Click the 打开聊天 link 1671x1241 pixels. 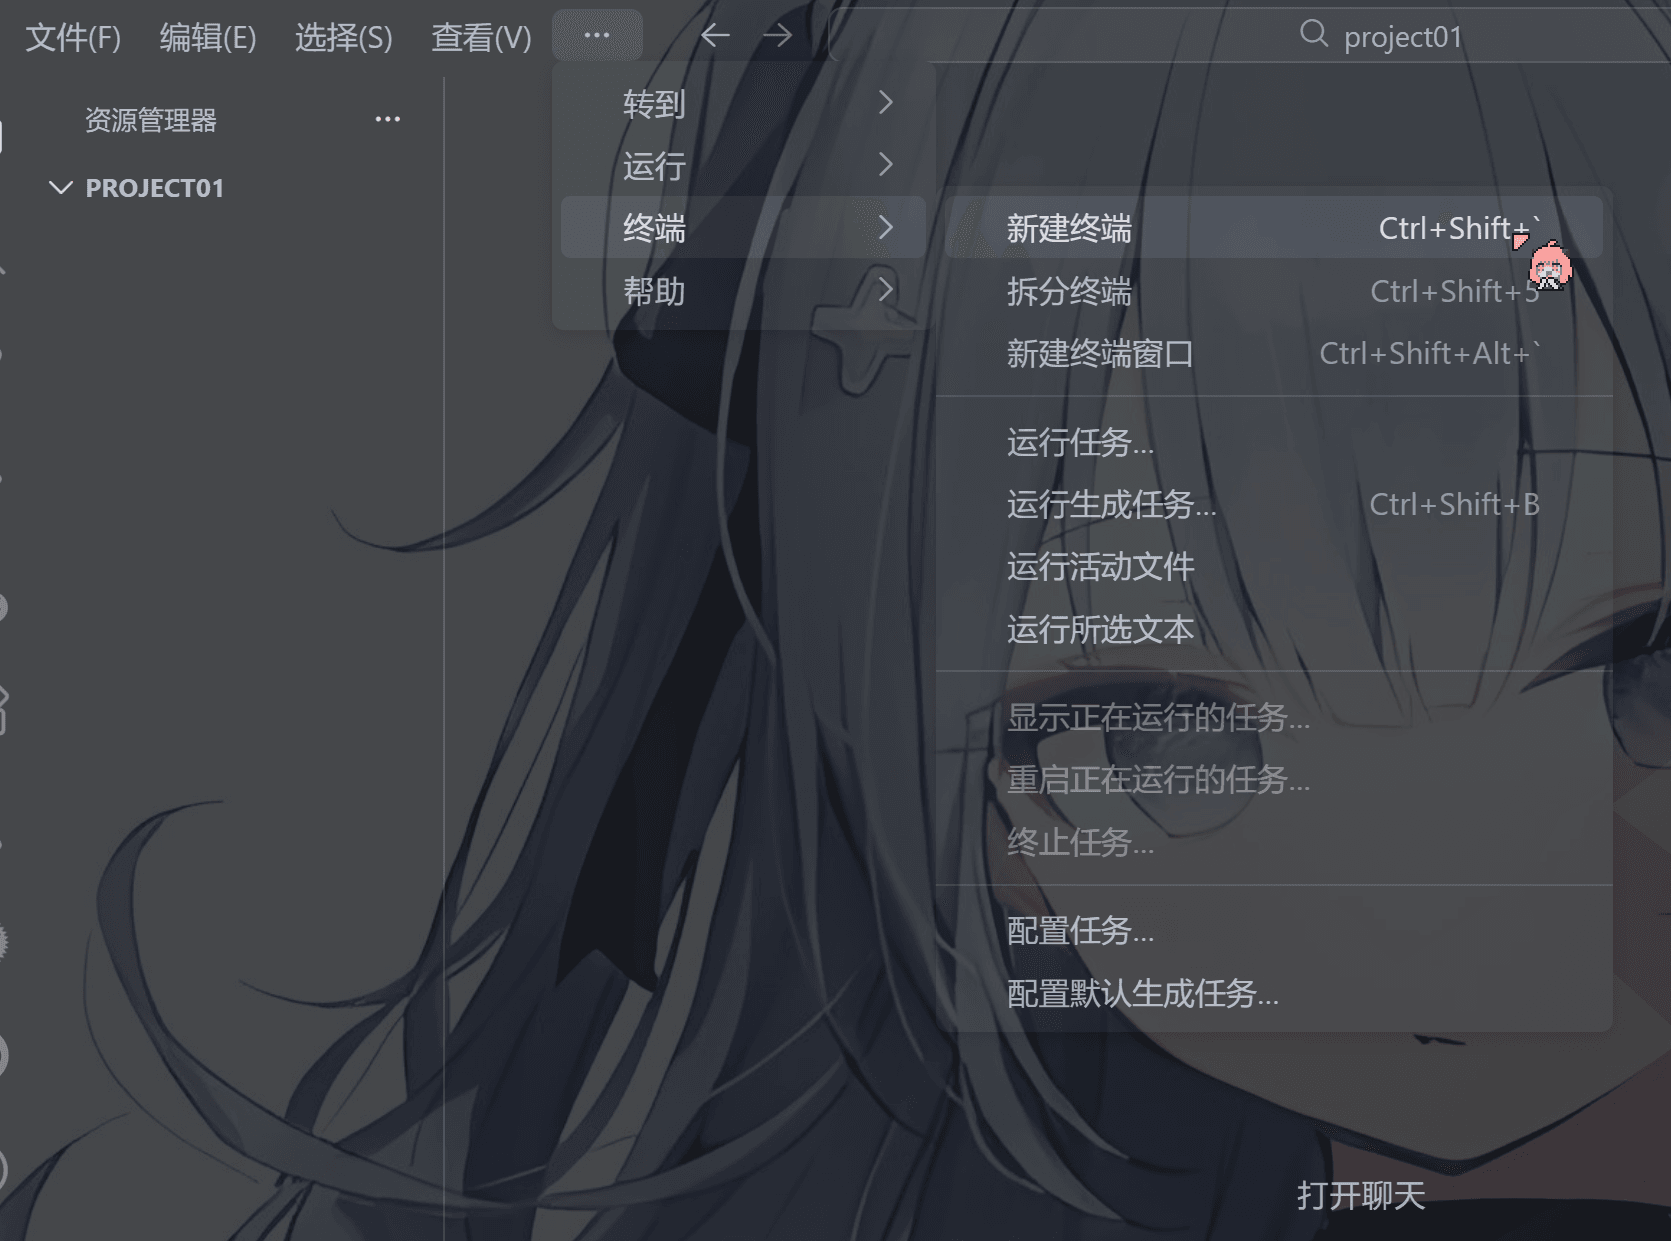pos(1360,1195)
